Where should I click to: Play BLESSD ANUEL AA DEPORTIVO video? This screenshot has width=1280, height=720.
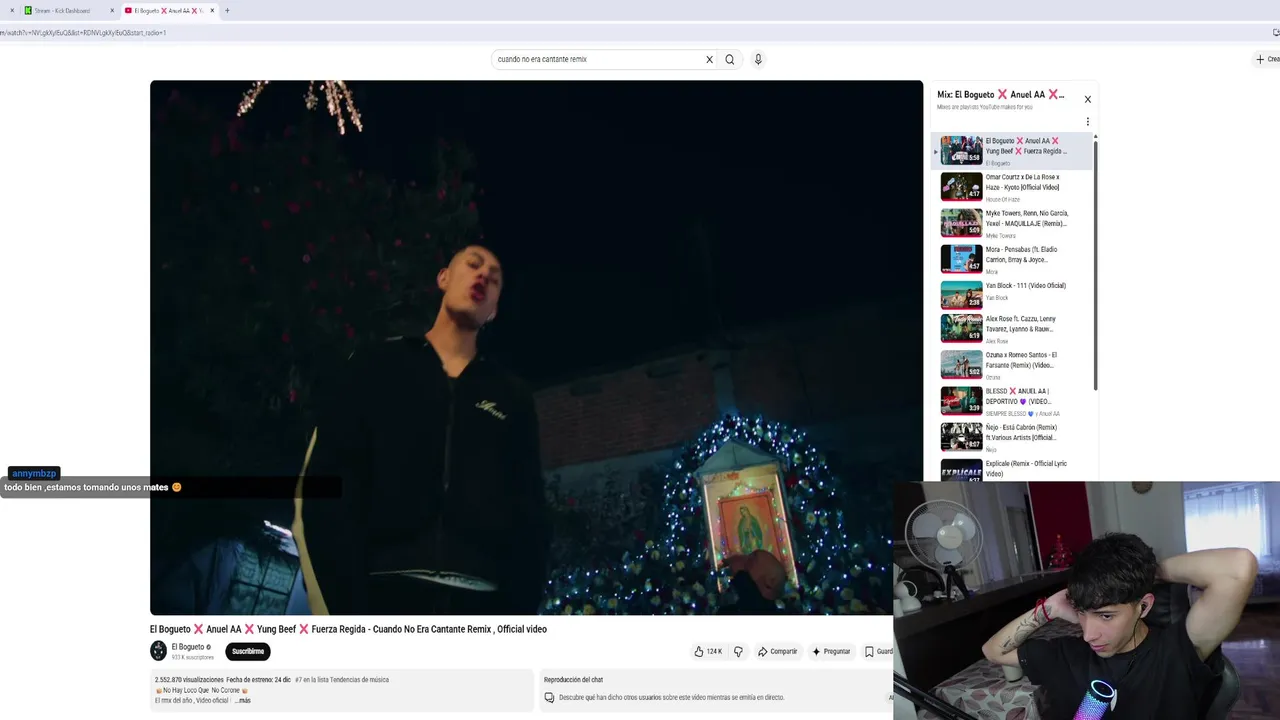[1012, 401]
